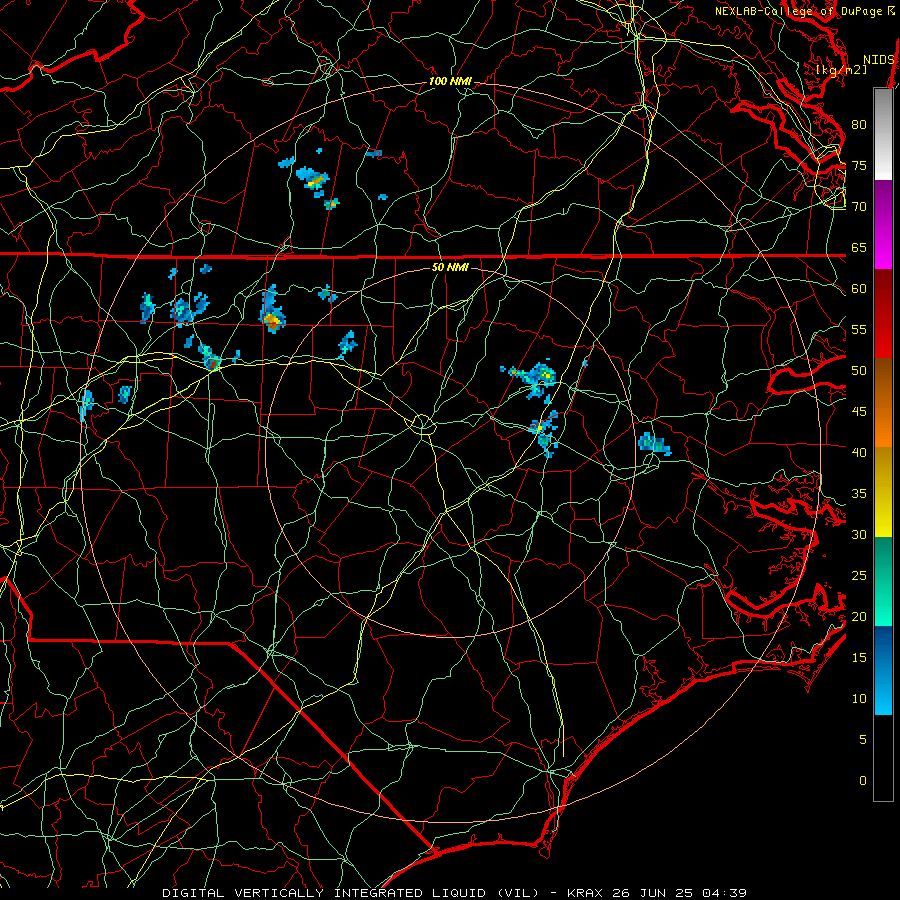Click the 5 value on VIL scale
Viewport: 900px width, 900px height.
click(x=863, y=740)
